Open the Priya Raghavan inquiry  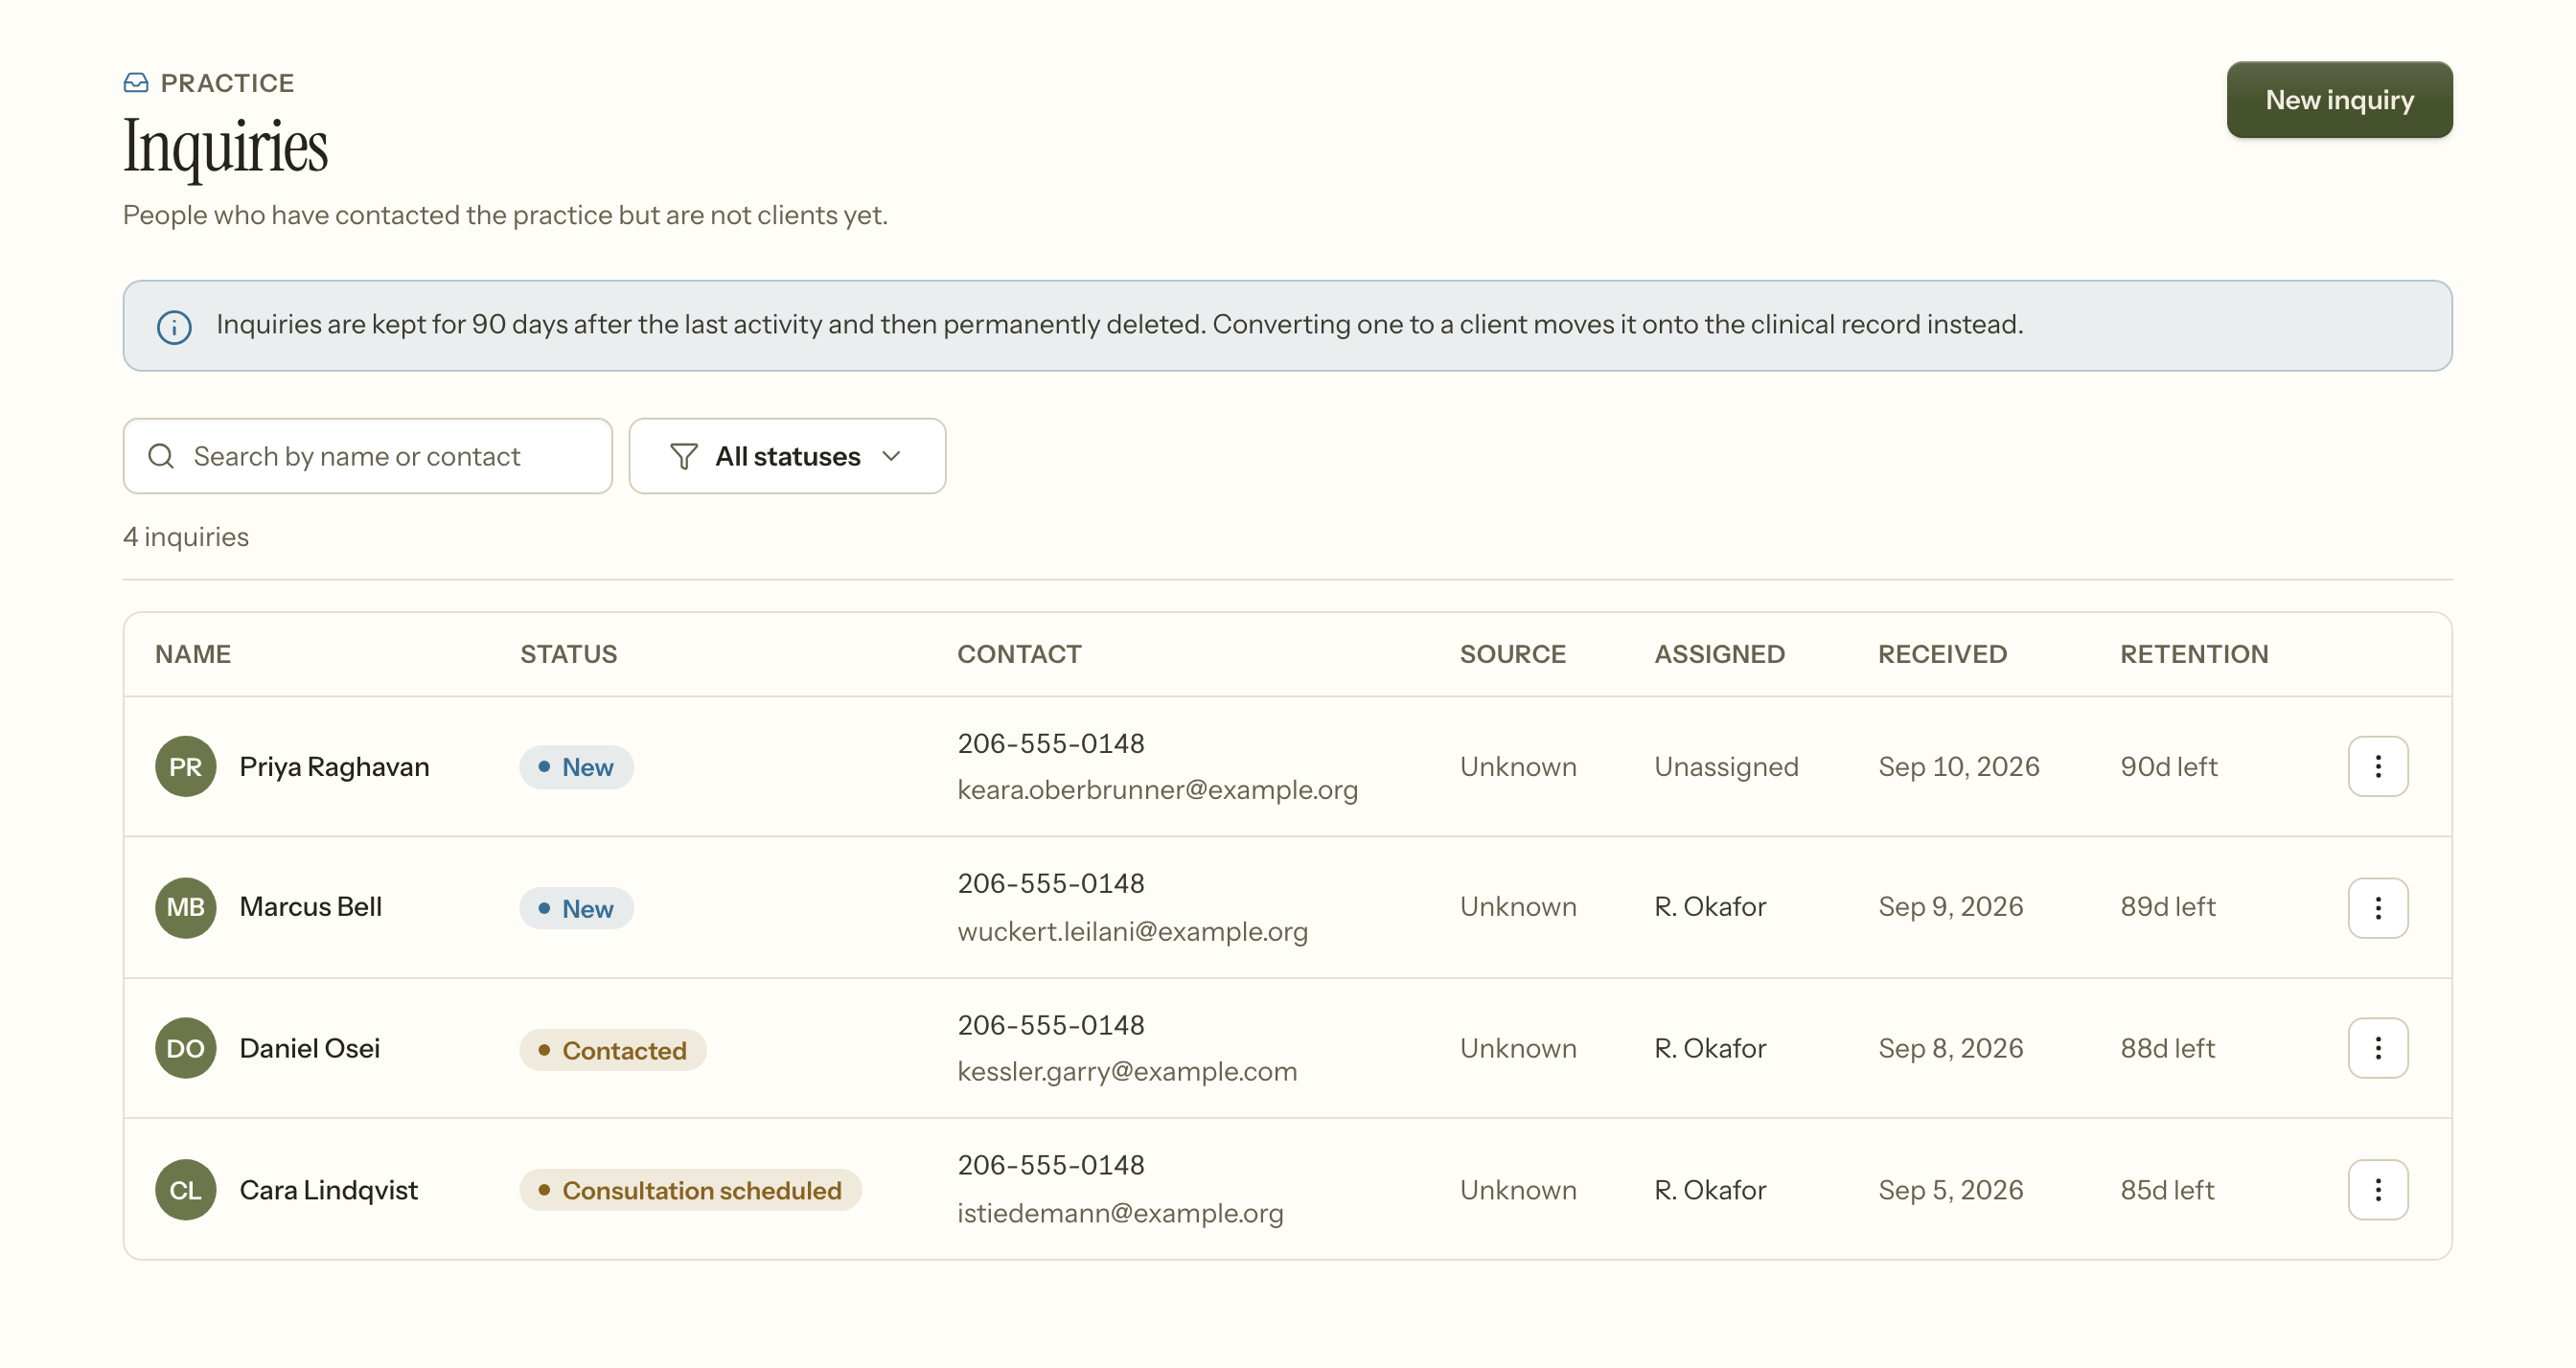pos(334,767)
